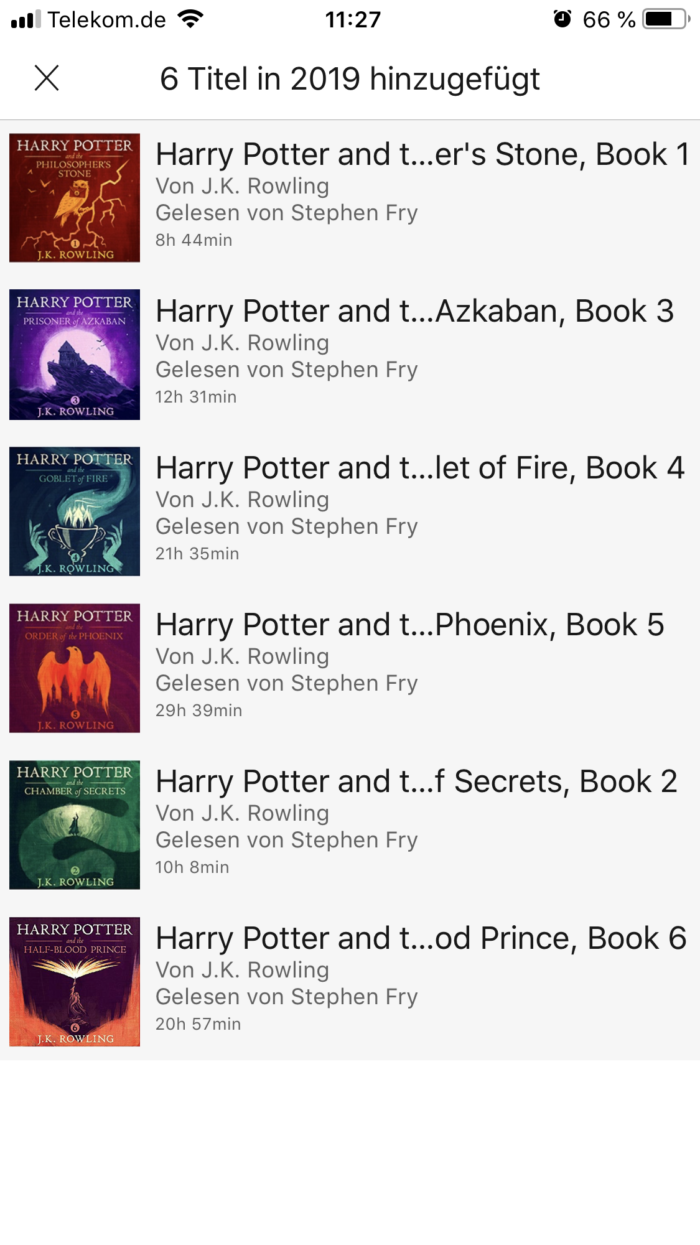Open Prisoner of Azkaban cover thumbnail
The width and height of the screenshot is (700, 1245).
click(x=75, y=355)
